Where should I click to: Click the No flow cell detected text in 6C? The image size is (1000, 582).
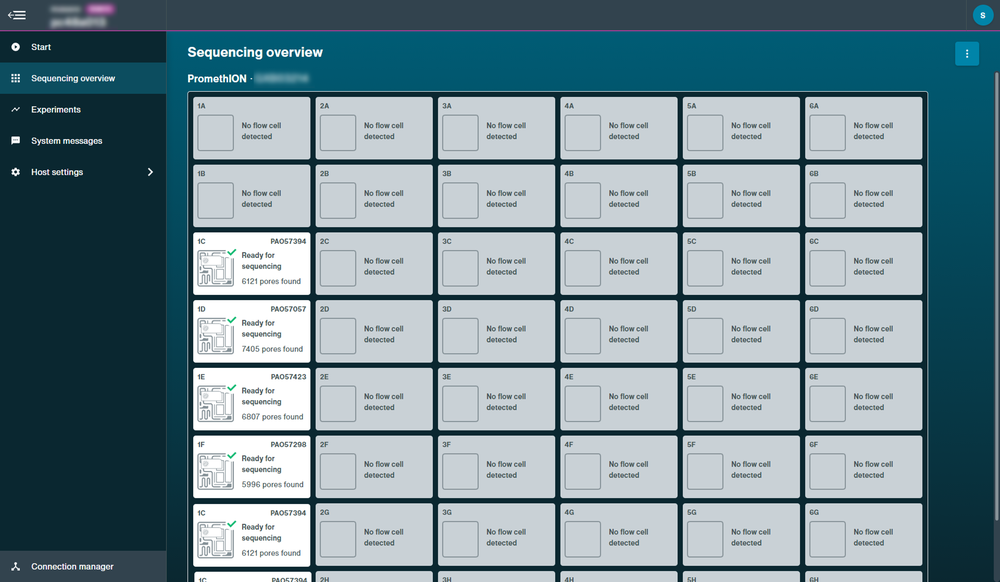point(873,266)
